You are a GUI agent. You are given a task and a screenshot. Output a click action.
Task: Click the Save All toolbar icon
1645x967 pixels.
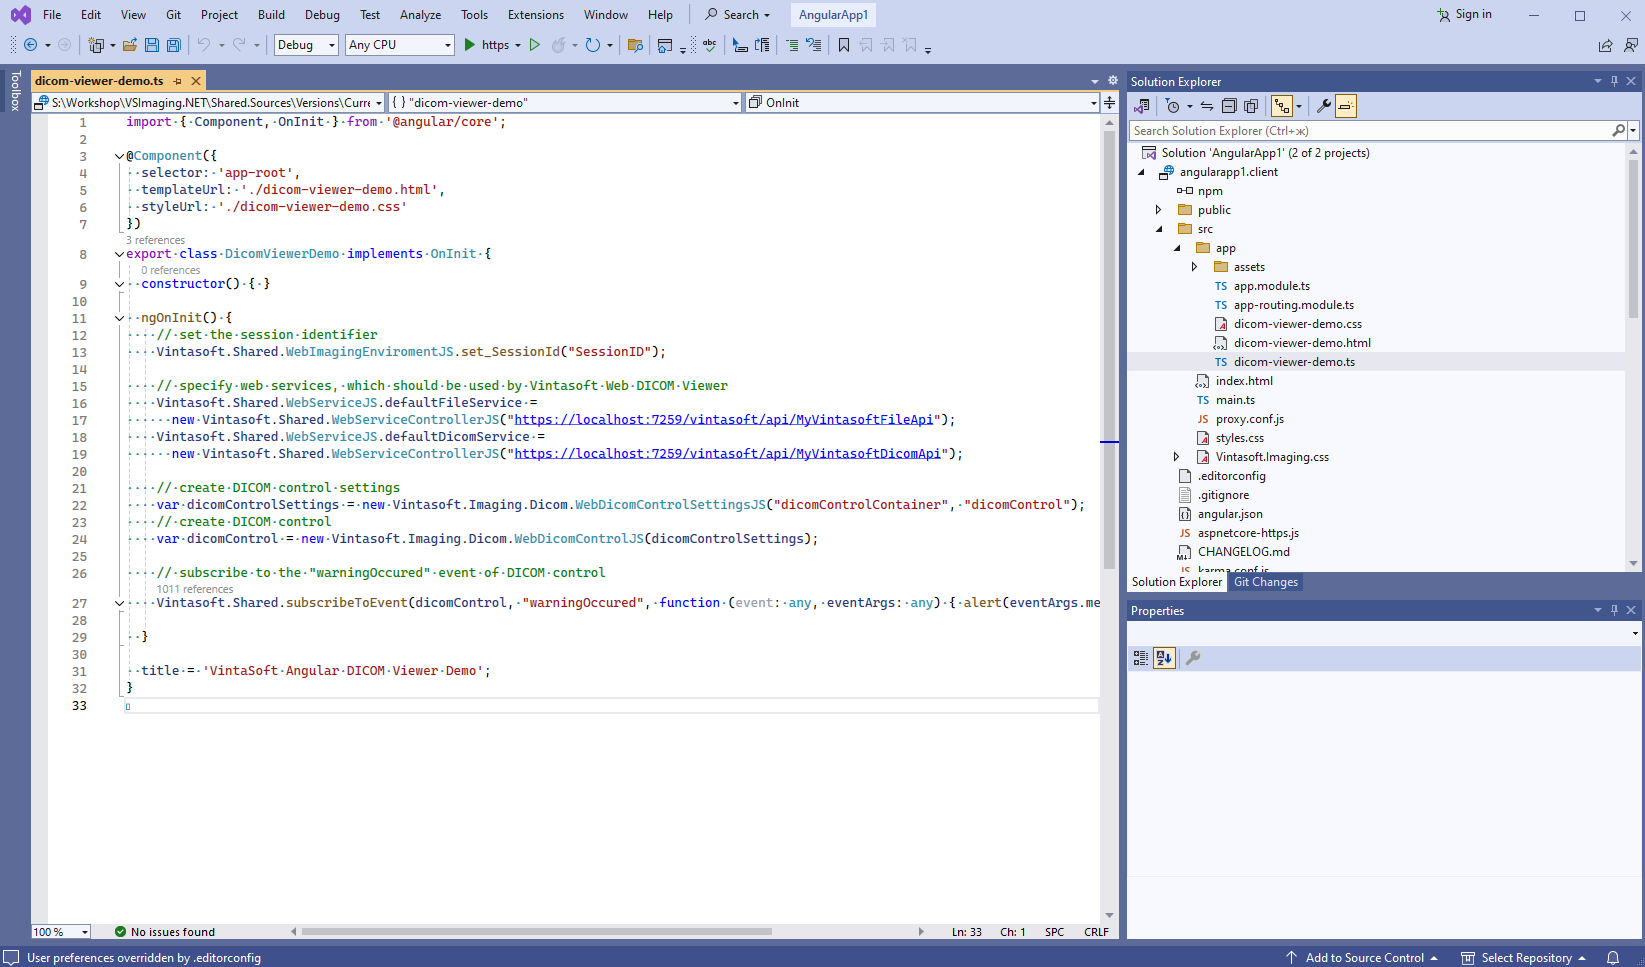pos(173,45)
